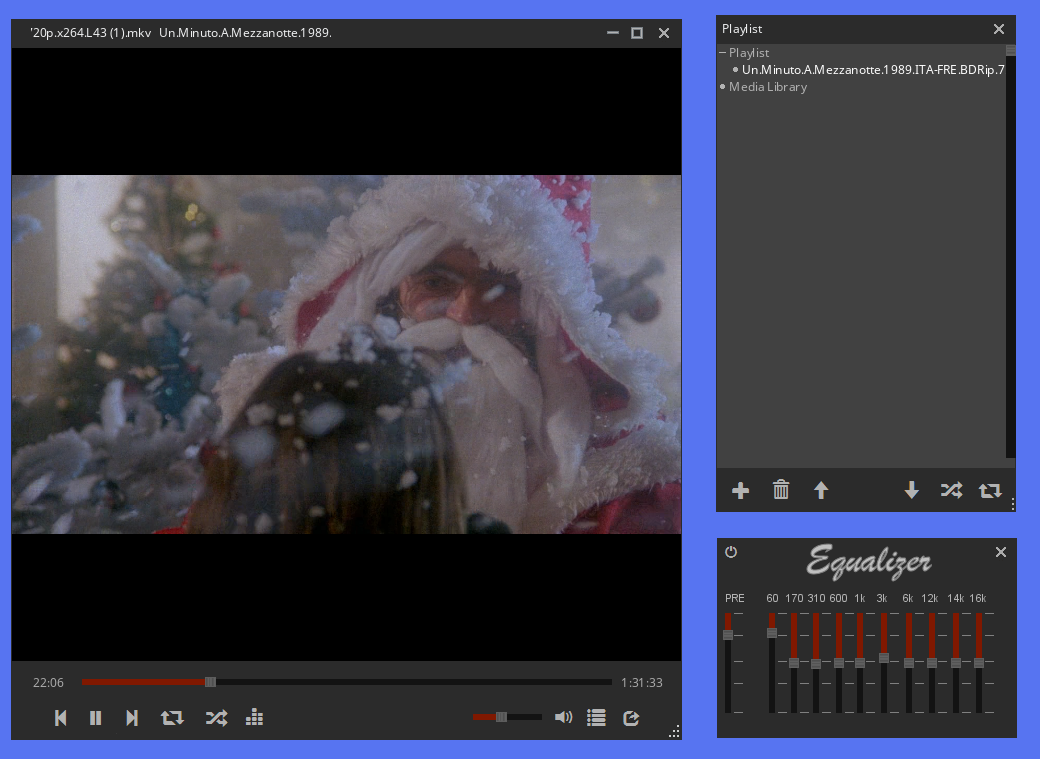
Task: Click the 170 Hz equalizer band slider
Action: (x=794, y=663)
